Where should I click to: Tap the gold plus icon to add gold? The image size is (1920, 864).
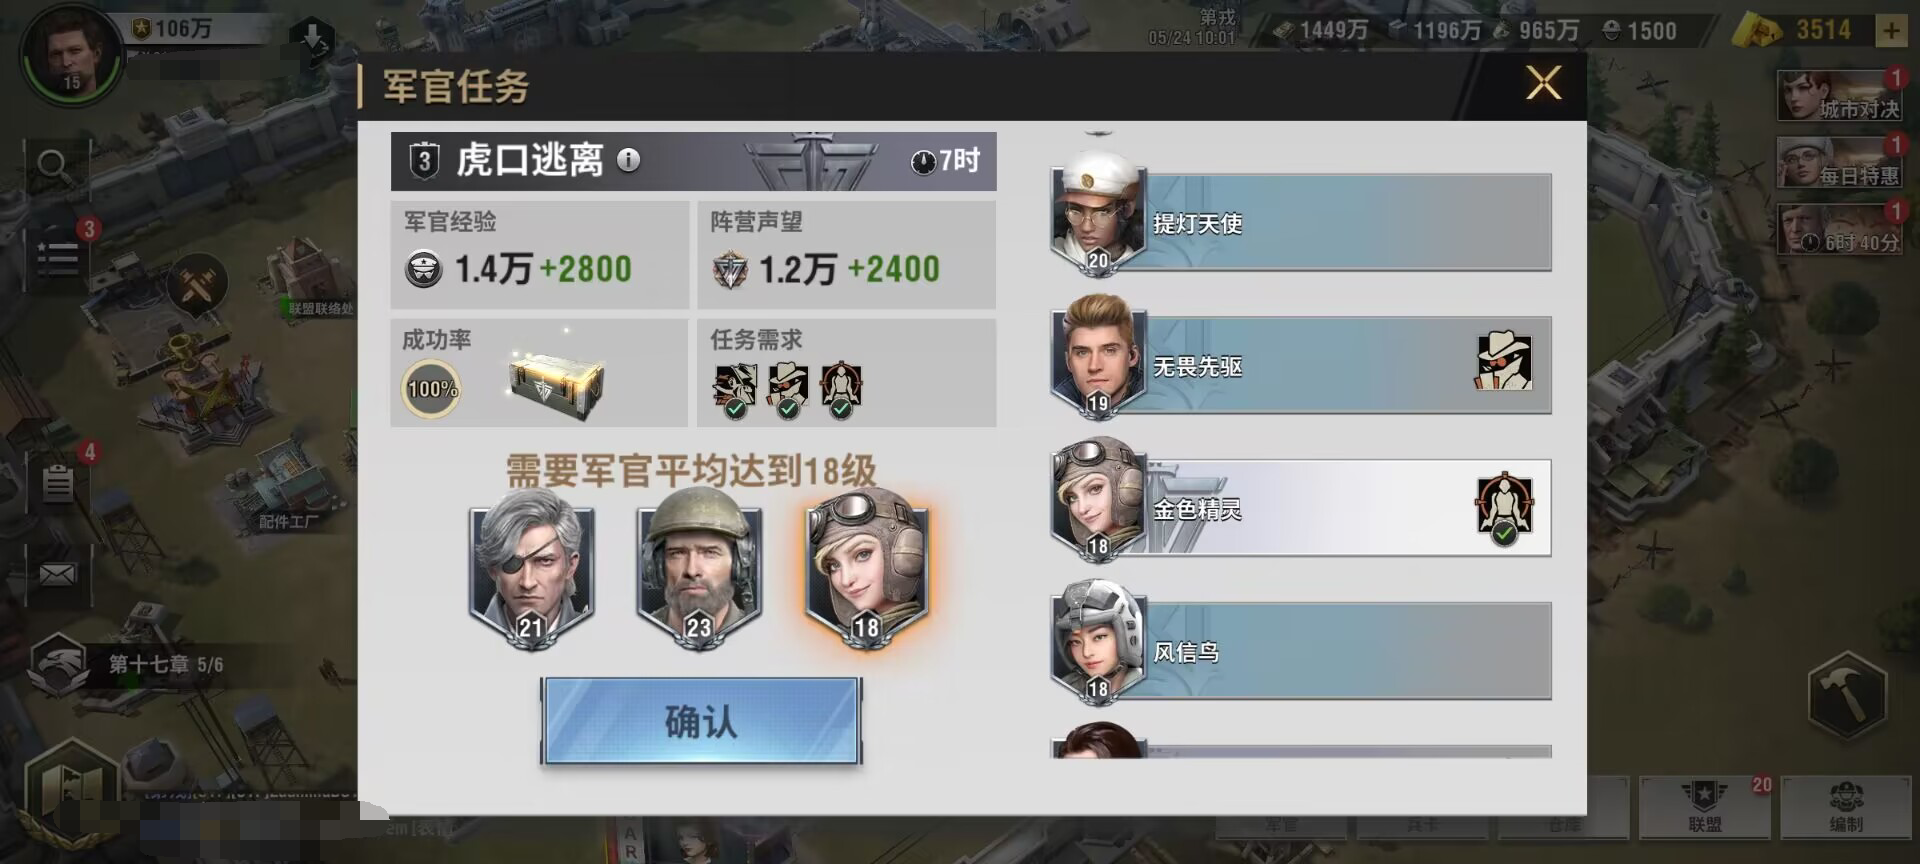1891,31
